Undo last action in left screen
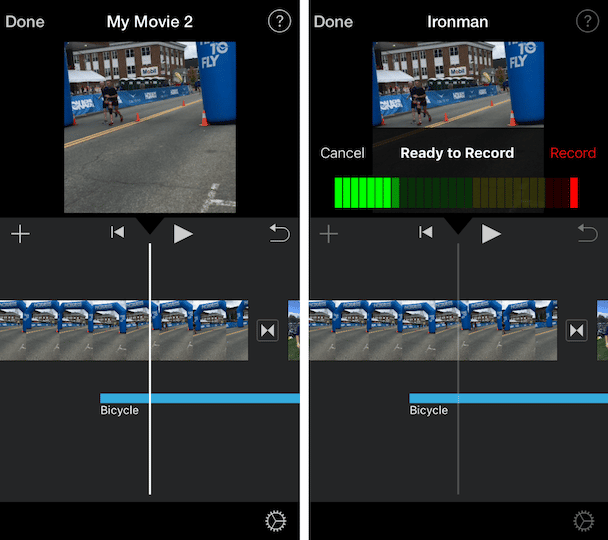Viewport: 608px width, 540px height. coord(279,233)
